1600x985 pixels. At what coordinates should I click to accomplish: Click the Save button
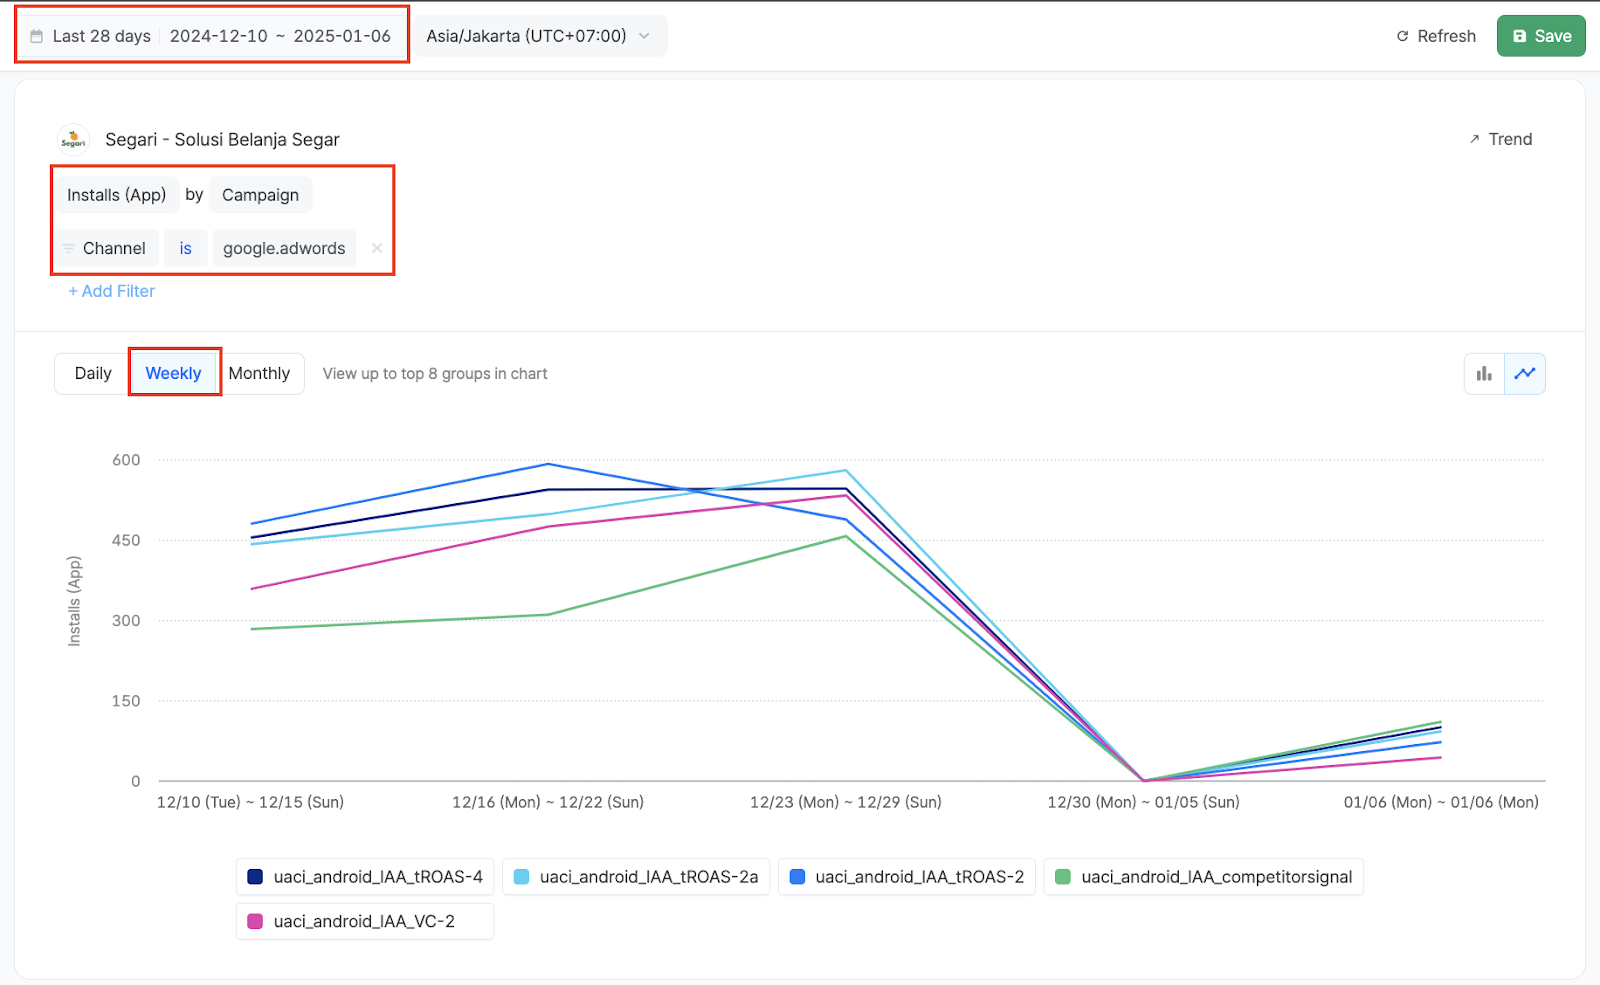(x=1541, y=36)
